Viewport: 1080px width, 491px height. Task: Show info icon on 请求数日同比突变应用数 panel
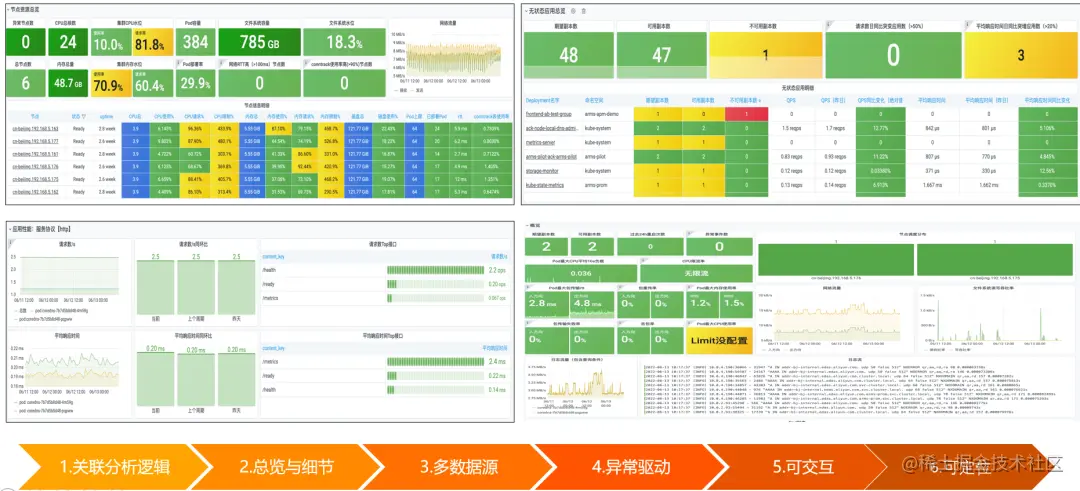(x=829, y=23)
